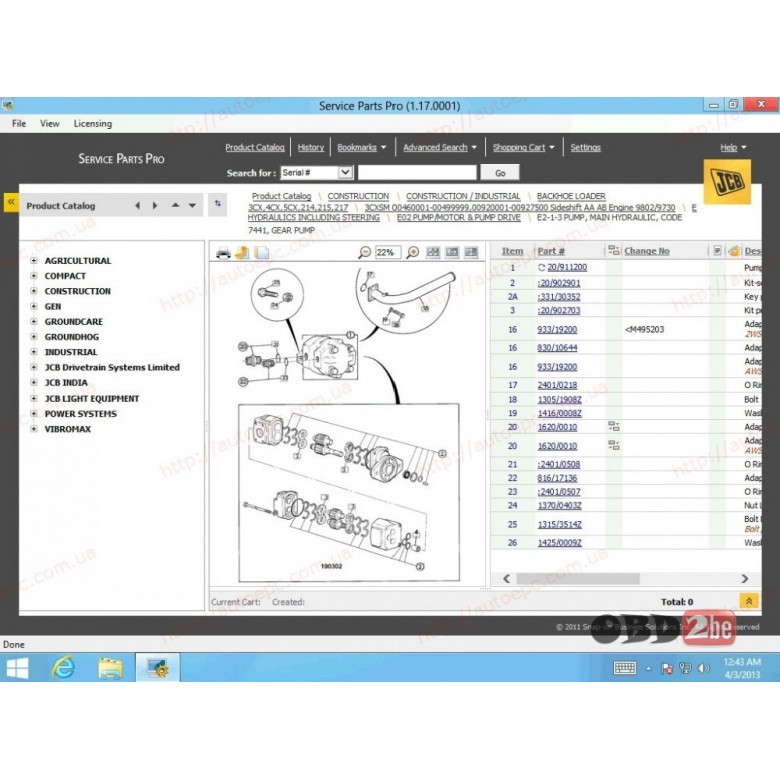Viewport: 780px width, 780px height.
Task: Click the cart column header icon
Action: click(734, 251)
